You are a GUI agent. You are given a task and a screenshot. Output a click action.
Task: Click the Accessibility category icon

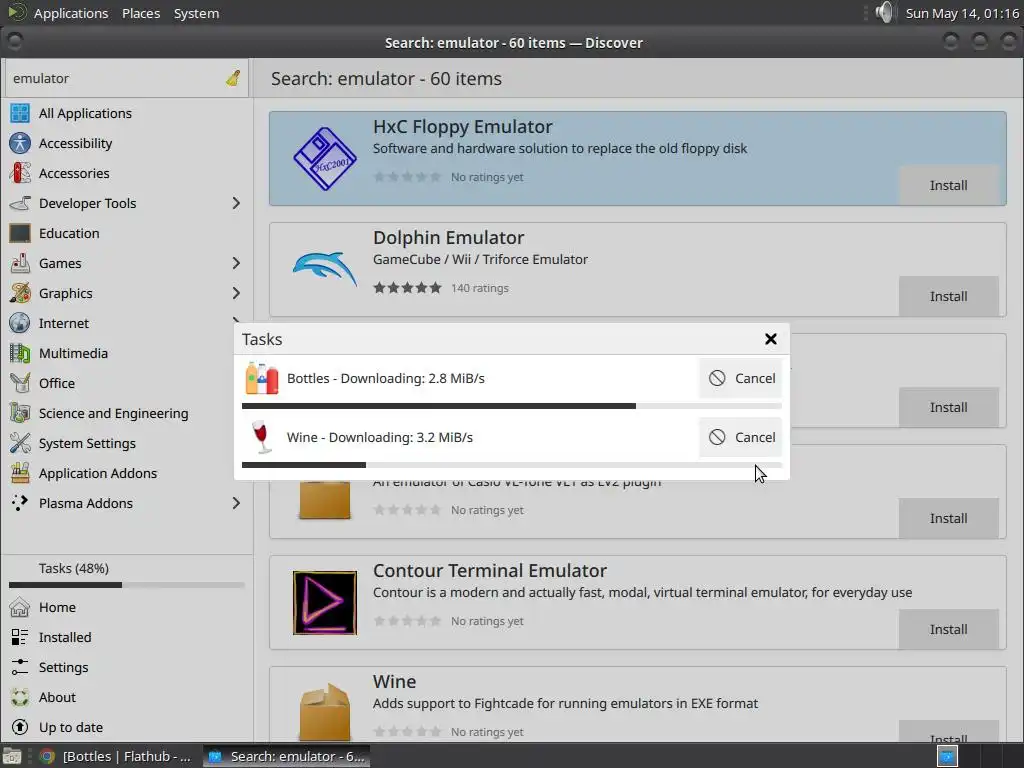pos(20,143)
